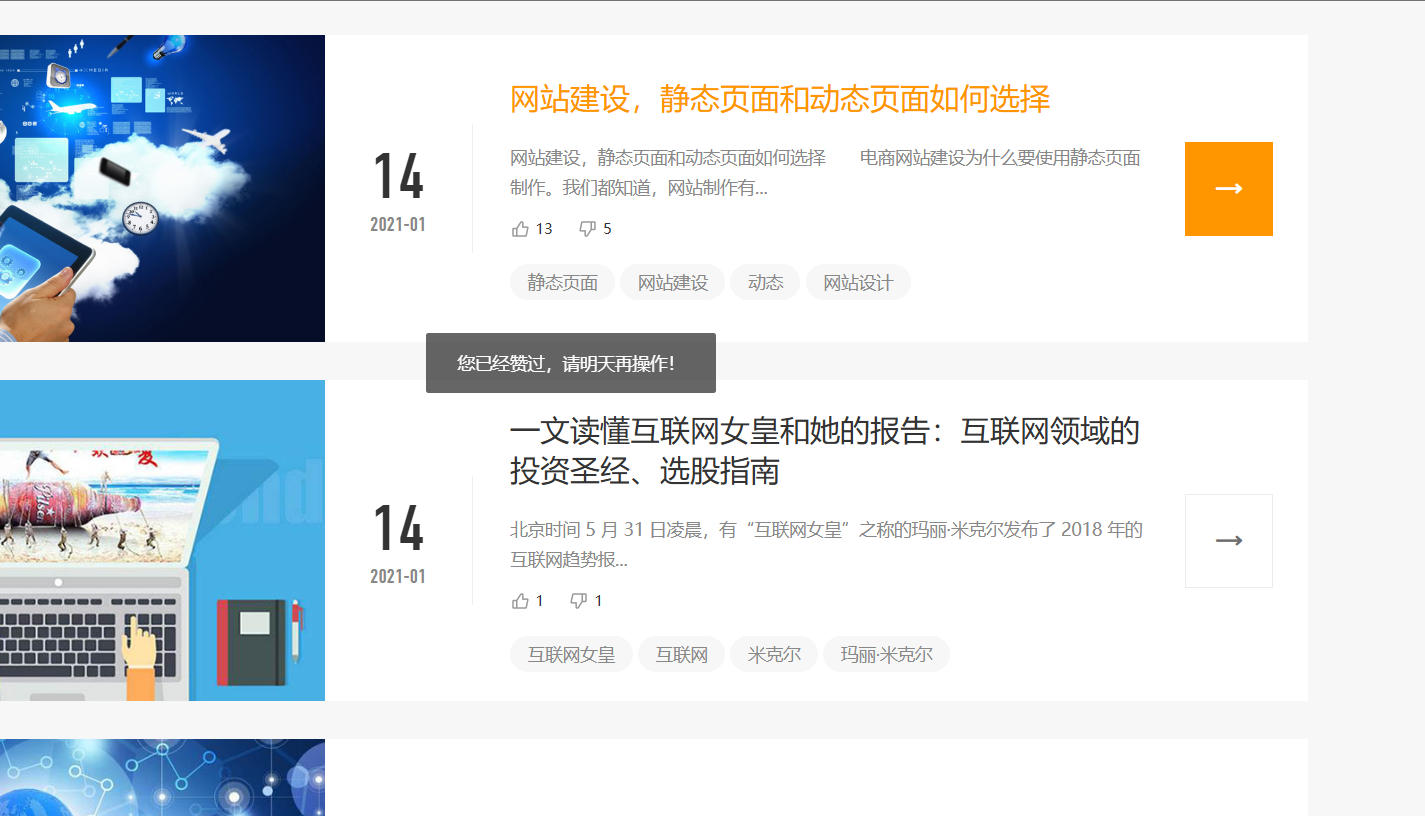Viewport: 1425px width, 816px height.
Task: Click like count 13 on 网站建设 article
Action: [544, 229]
